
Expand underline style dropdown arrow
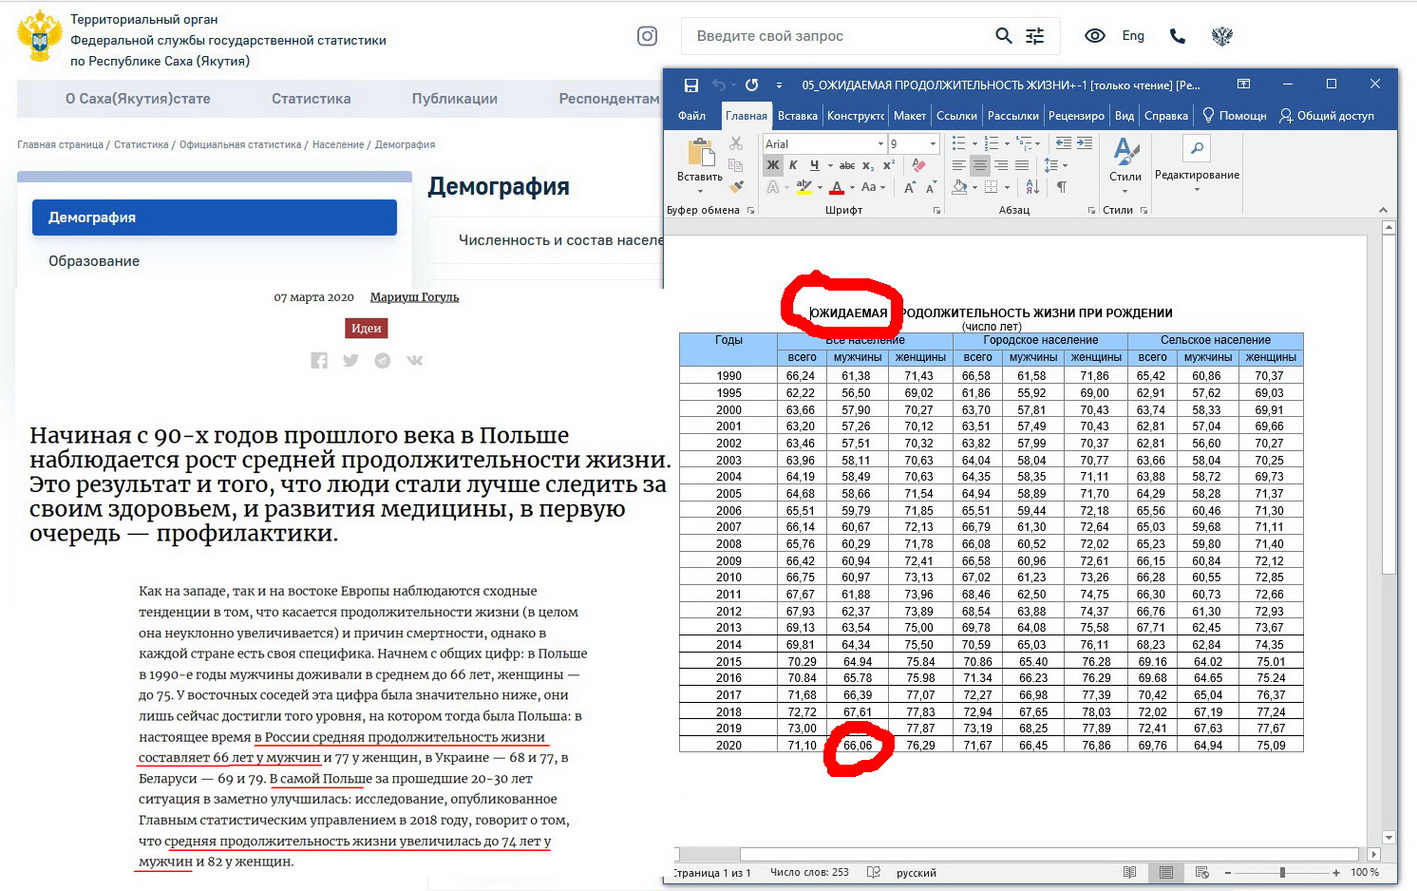coord(829,165)
